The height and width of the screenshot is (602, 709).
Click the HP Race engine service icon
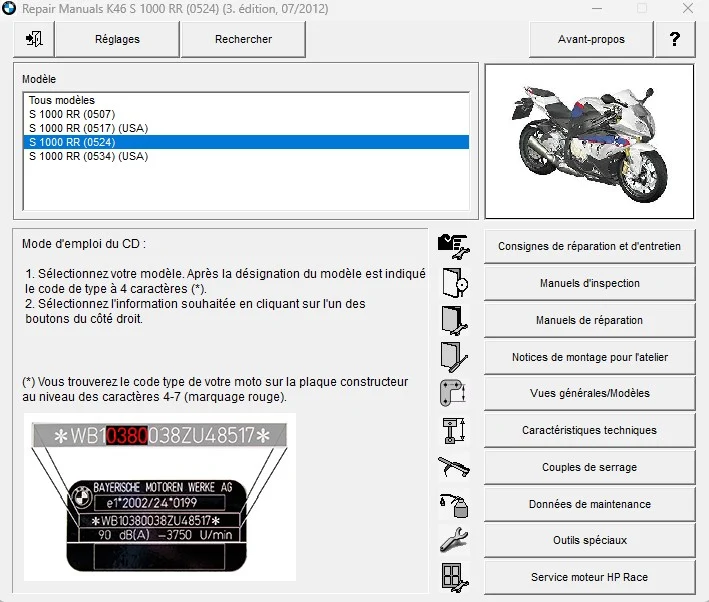coord(454,578)
